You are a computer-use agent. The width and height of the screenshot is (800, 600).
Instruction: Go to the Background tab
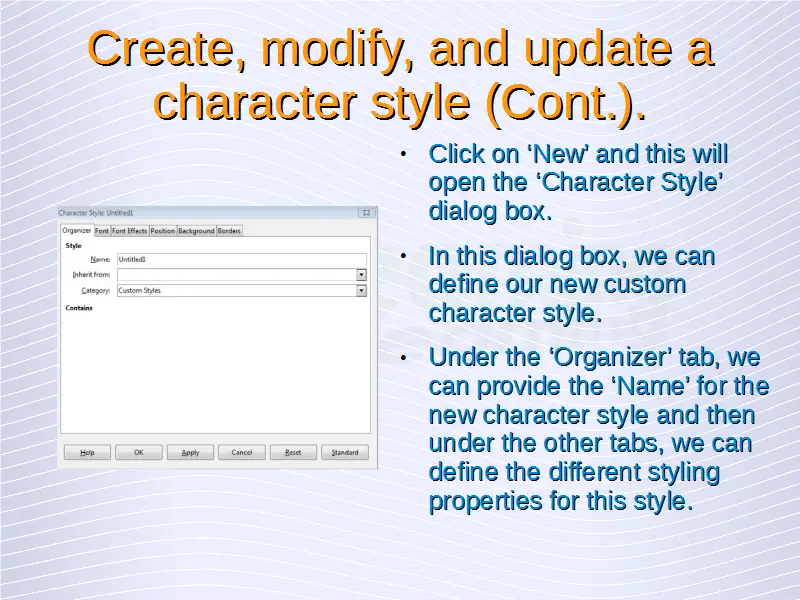click(x=196, y=231)
